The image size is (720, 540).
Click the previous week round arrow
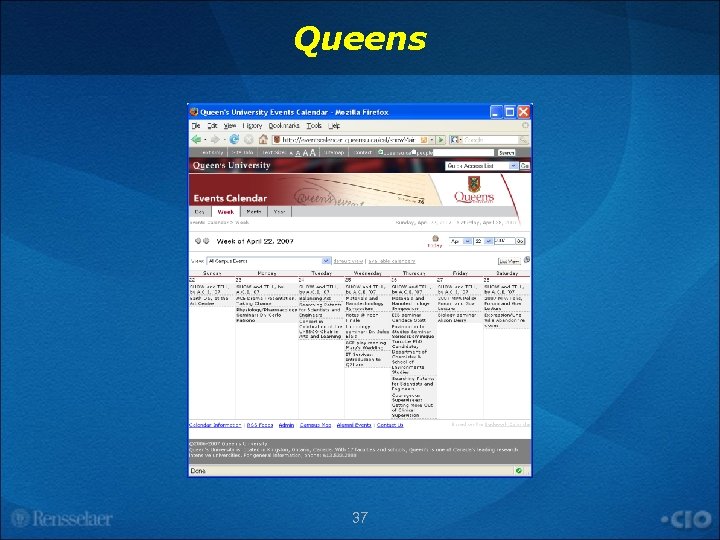tap(198, 241)
